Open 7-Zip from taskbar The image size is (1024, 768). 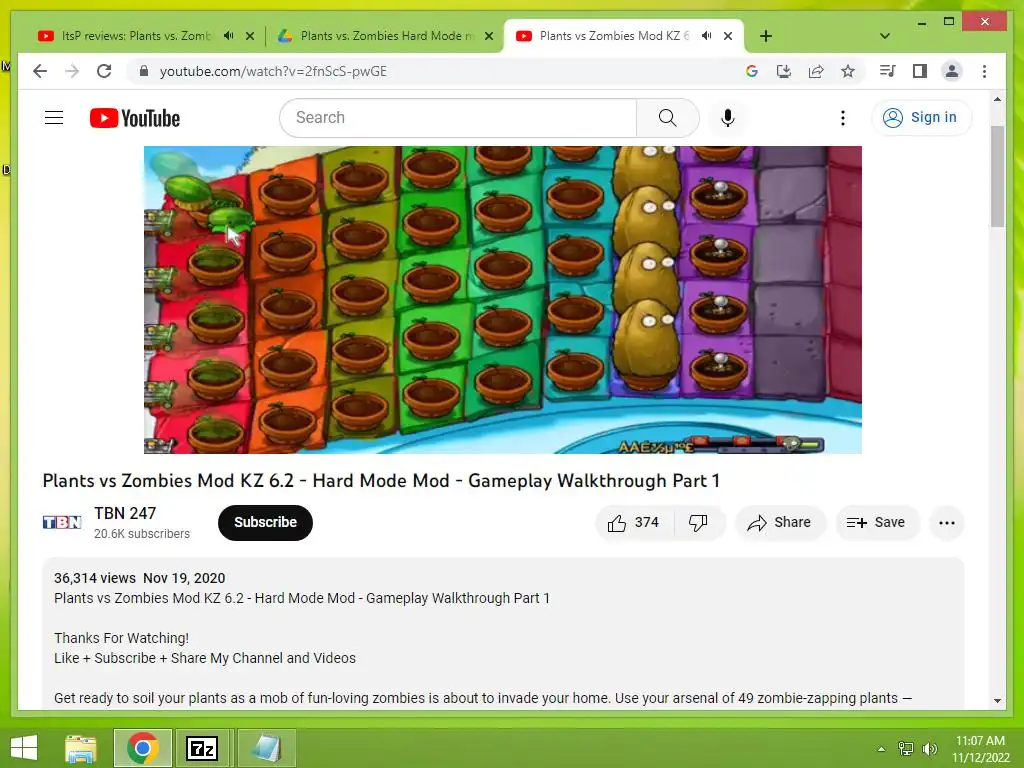coord(202,748)
